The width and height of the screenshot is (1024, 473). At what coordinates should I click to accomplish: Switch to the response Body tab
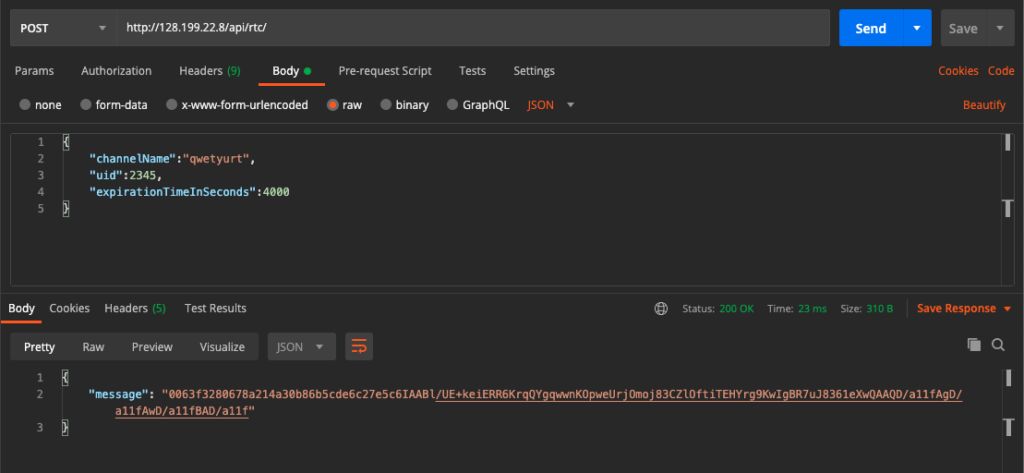point(22,308)
